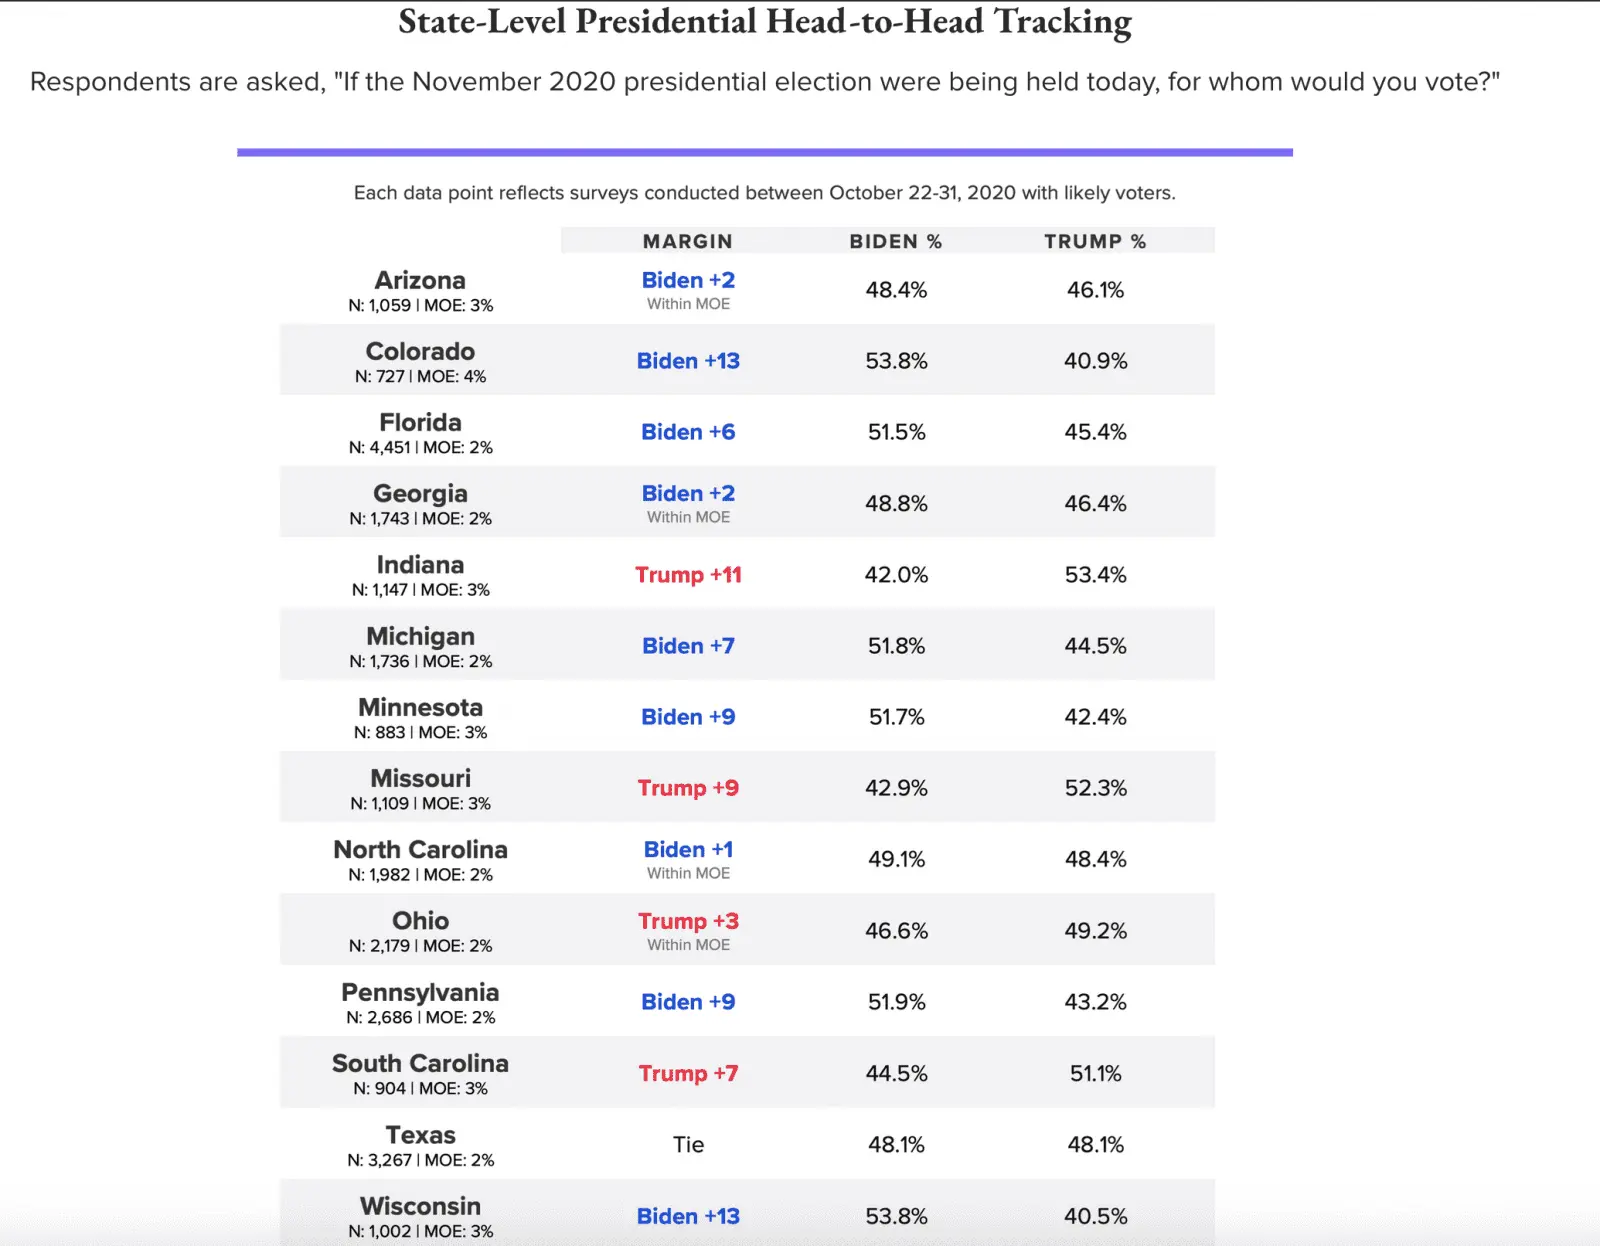
Task: Click the BIDEN % column header
Action: [x=896, y=241]
